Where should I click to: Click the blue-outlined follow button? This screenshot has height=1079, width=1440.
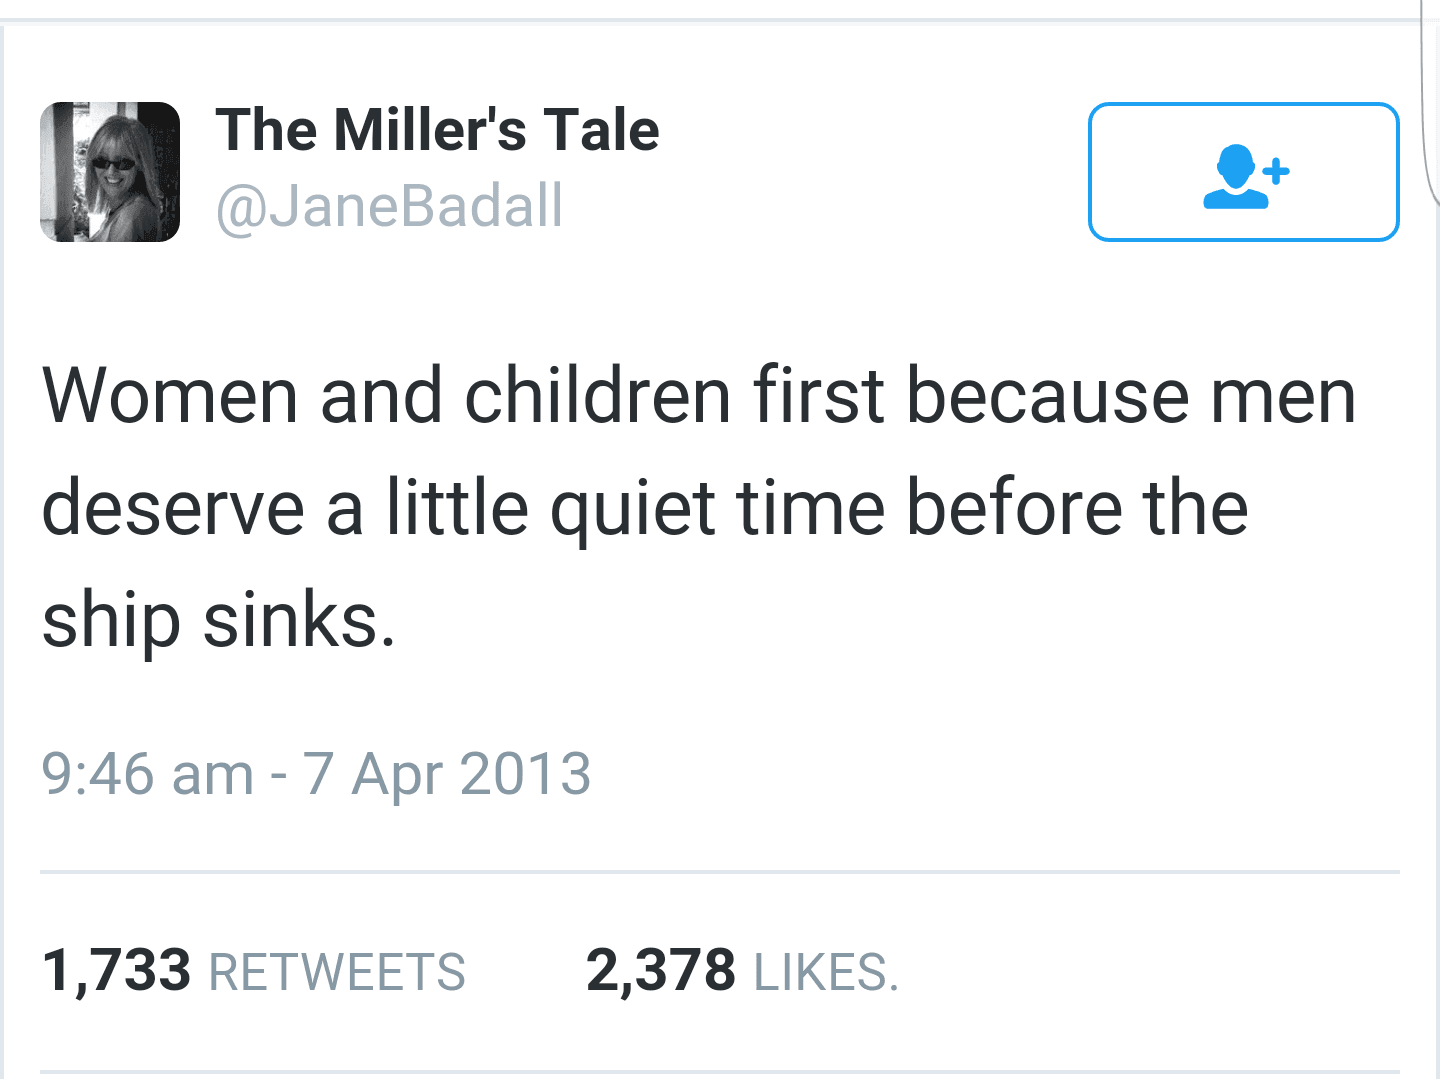click(x=1243, y=172)
